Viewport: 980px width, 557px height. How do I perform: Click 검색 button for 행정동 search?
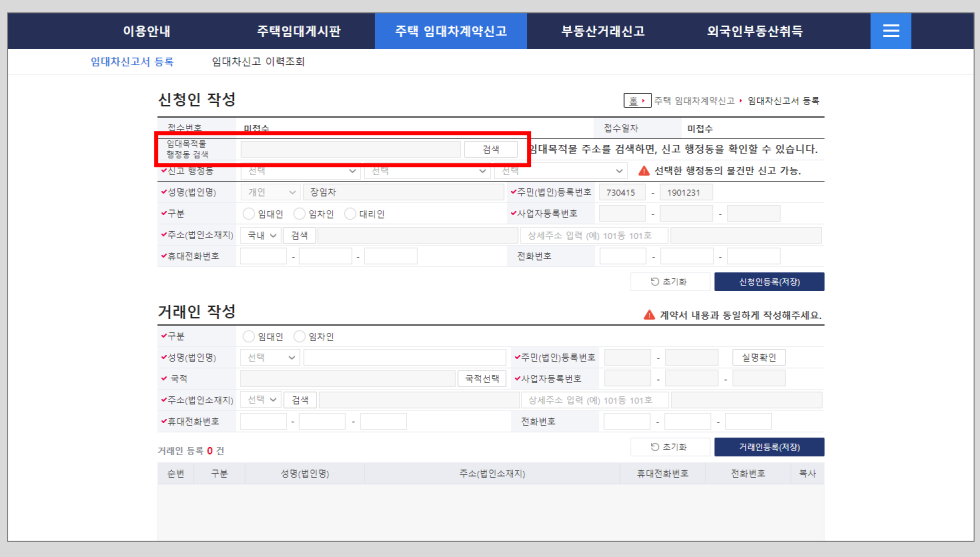coord(491,149)
